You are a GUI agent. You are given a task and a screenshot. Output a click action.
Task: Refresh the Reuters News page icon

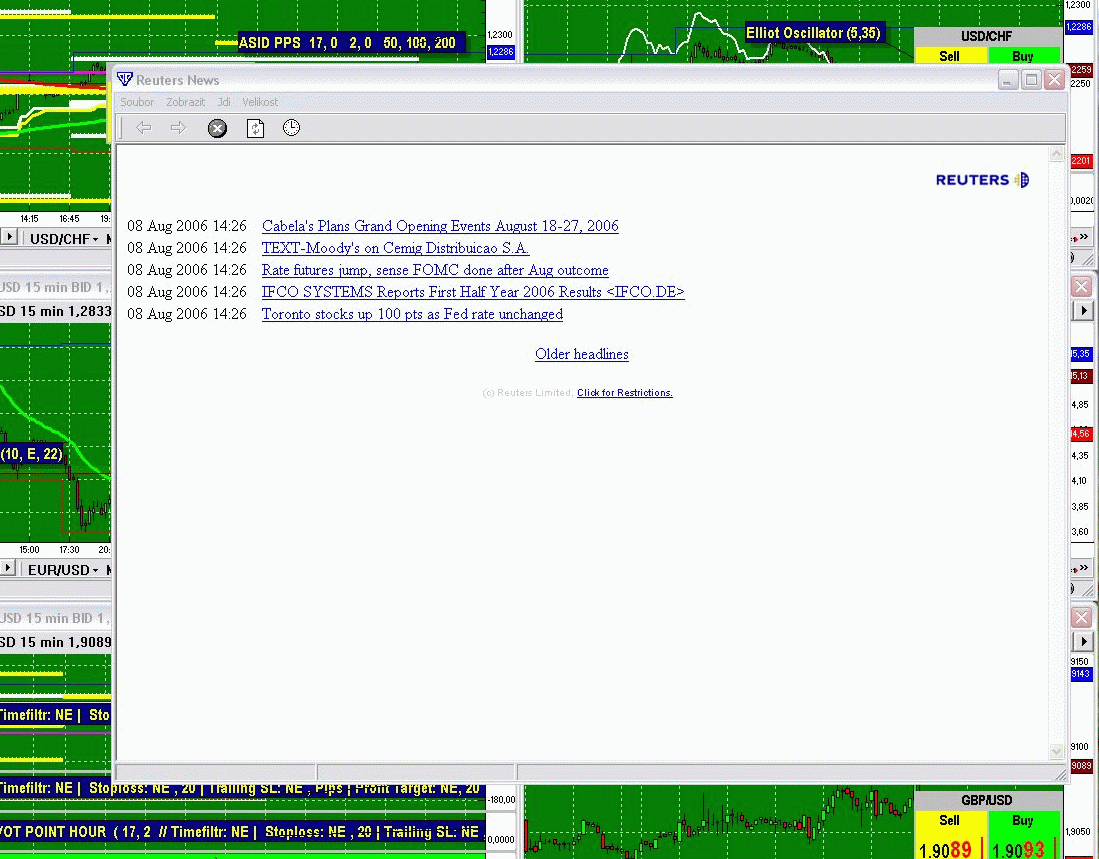(255, 128)
